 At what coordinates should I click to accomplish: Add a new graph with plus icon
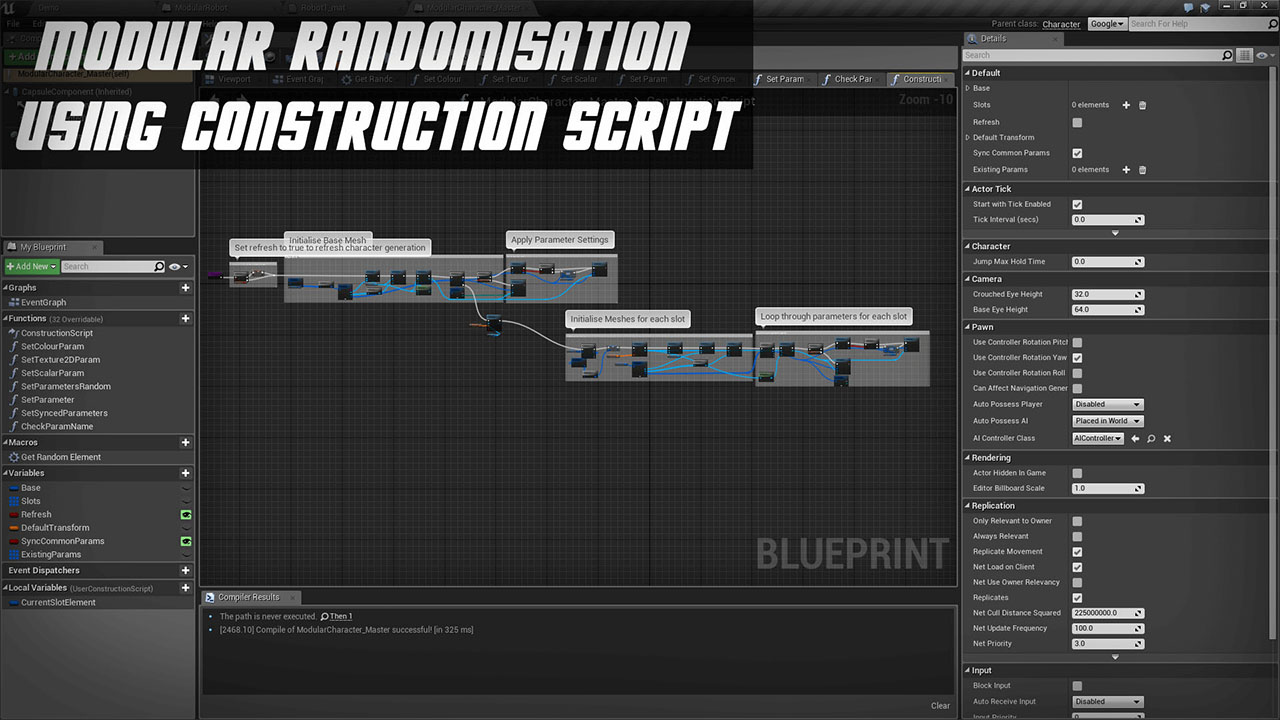click(x=185, y=288)
